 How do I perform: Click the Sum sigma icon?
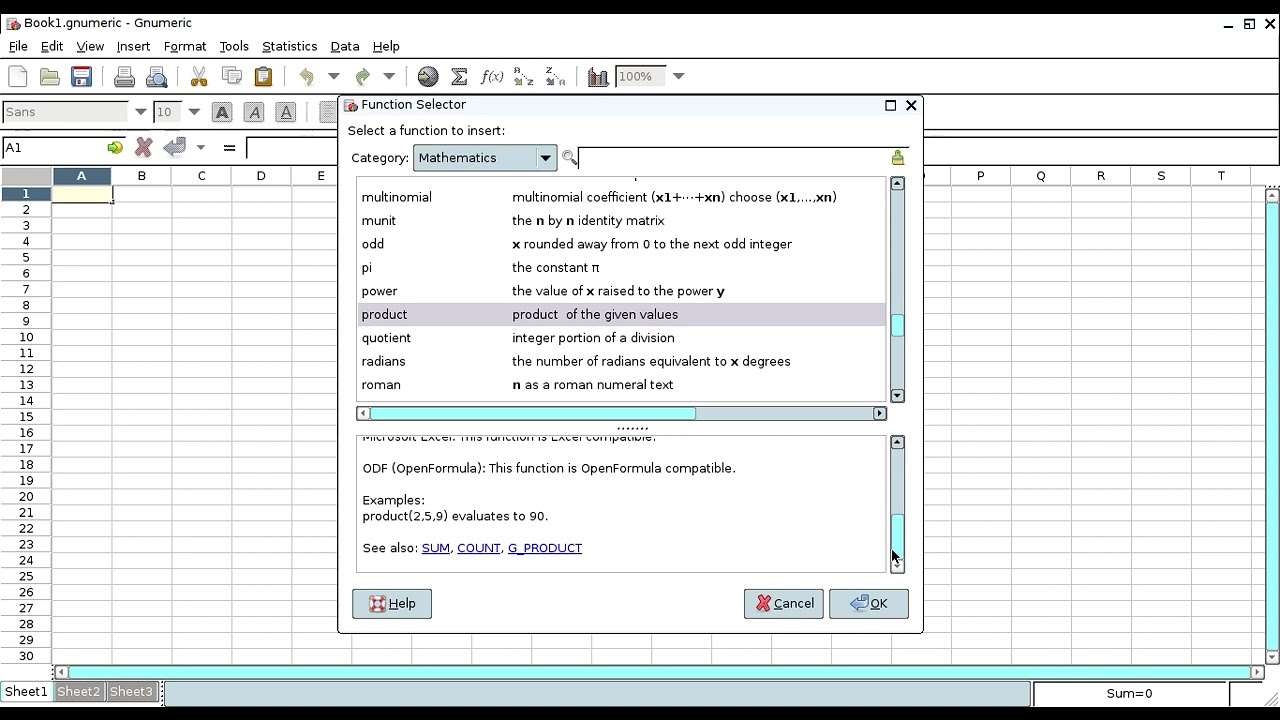[x=460, y=76]
